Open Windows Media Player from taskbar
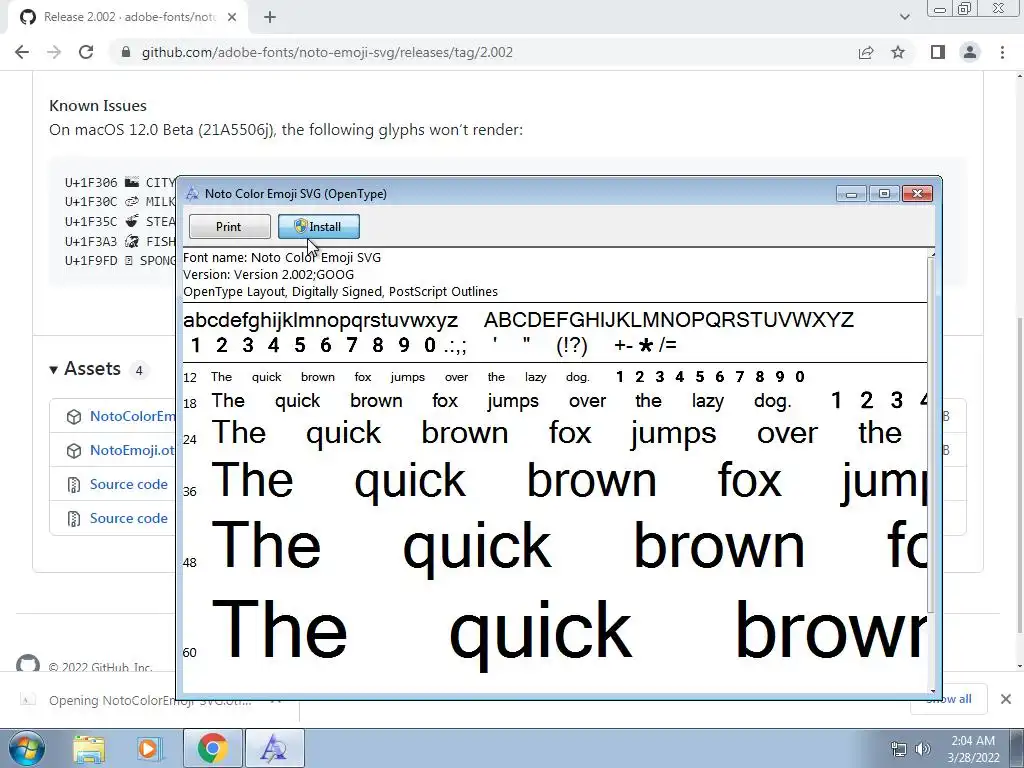Viewport: 1024px width, 768px height. pyautogui.click(x=148, y=748)
